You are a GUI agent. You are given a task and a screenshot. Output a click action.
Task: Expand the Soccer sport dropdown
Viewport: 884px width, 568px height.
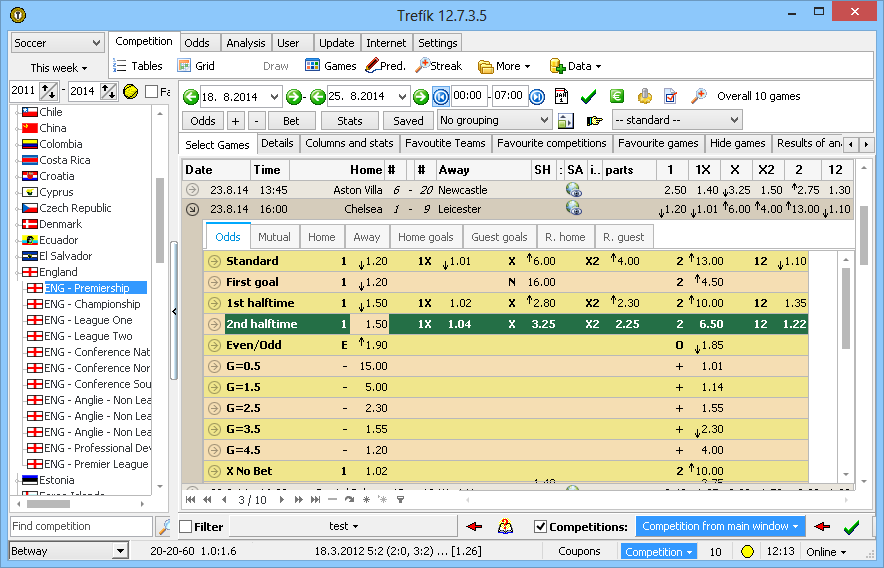(x=57, y=43)
